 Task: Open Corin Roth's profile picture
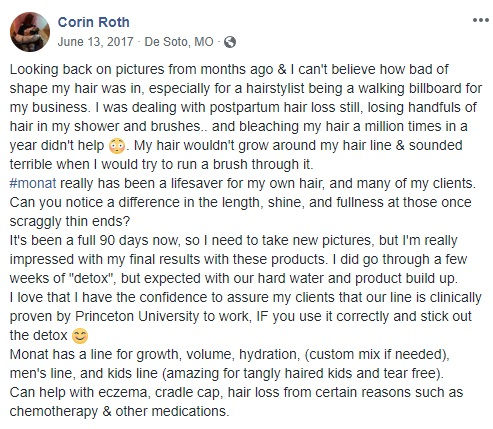pos(30,32)
